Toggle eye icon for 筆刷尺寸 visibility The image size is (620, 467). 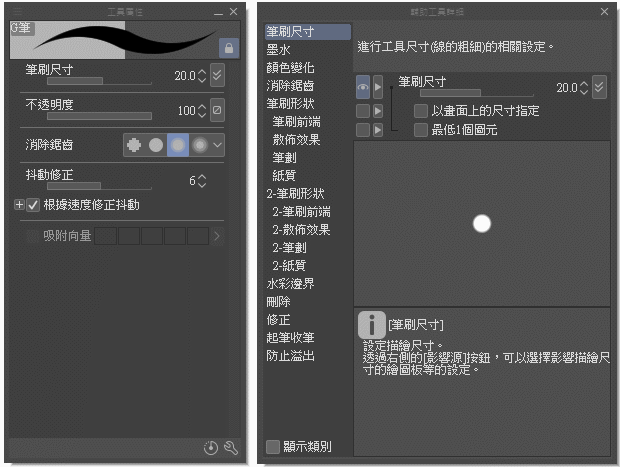363,87
